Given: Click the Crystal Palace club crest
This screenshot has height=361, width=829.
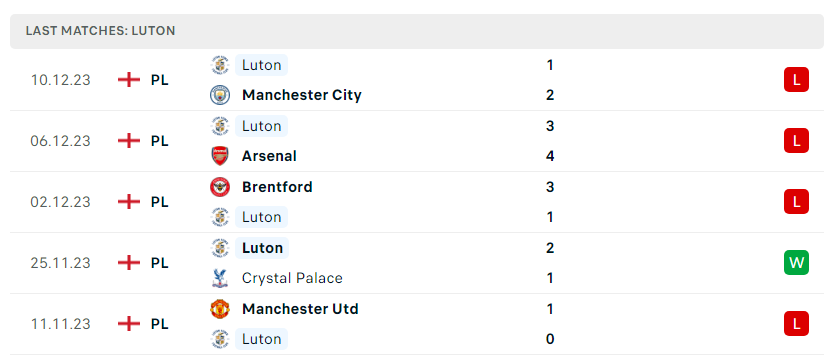Looking at the screenshot, I should (219, 278).
